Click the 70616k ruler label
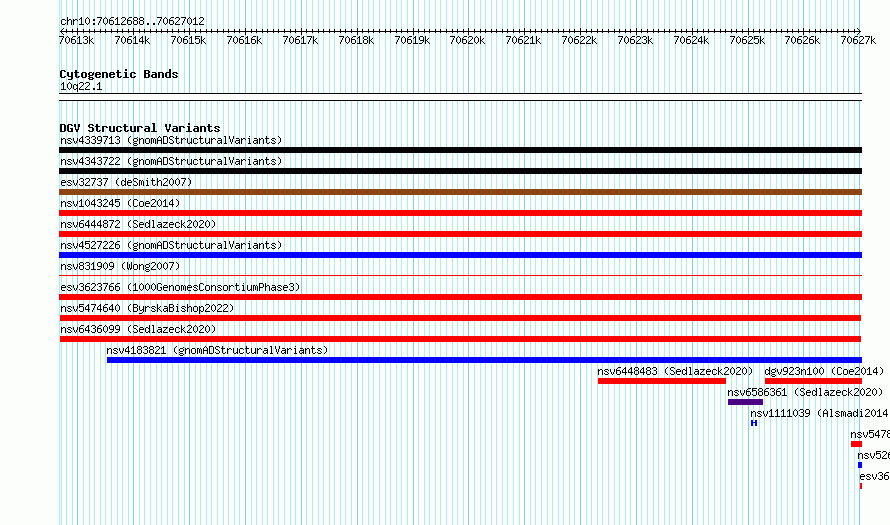 click(244, 40)
